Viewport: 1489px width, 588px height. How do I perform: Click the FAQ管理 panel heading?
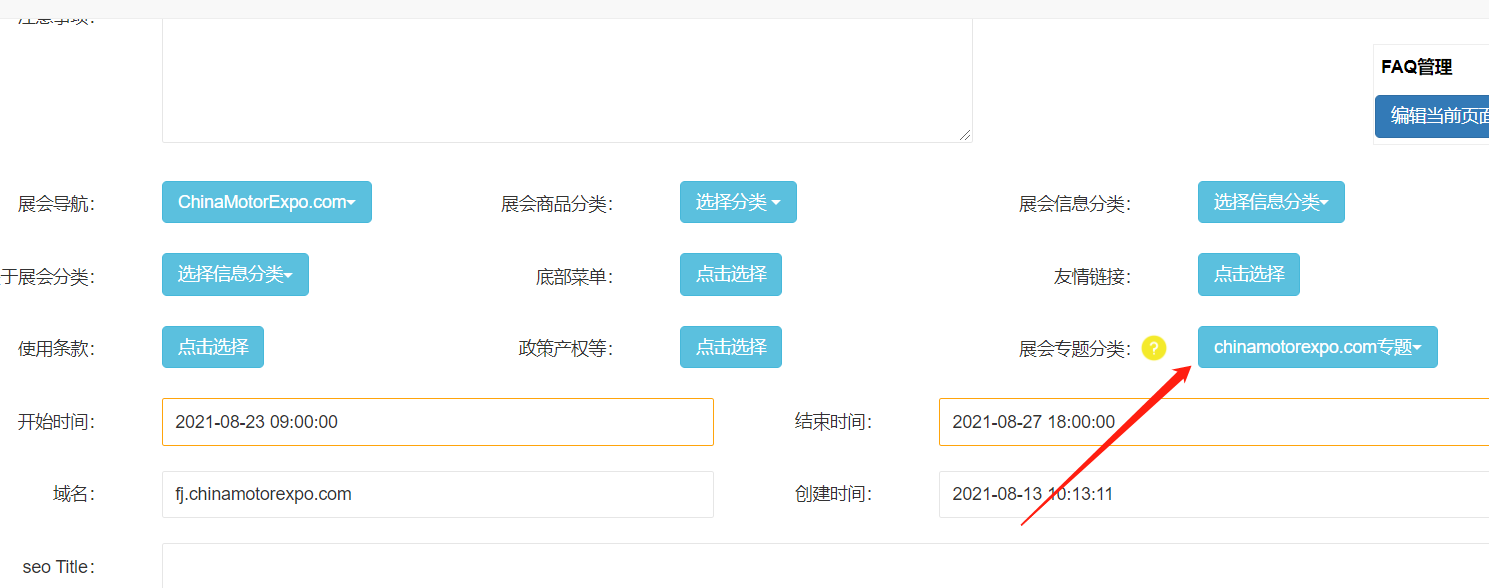[1416, 67]
